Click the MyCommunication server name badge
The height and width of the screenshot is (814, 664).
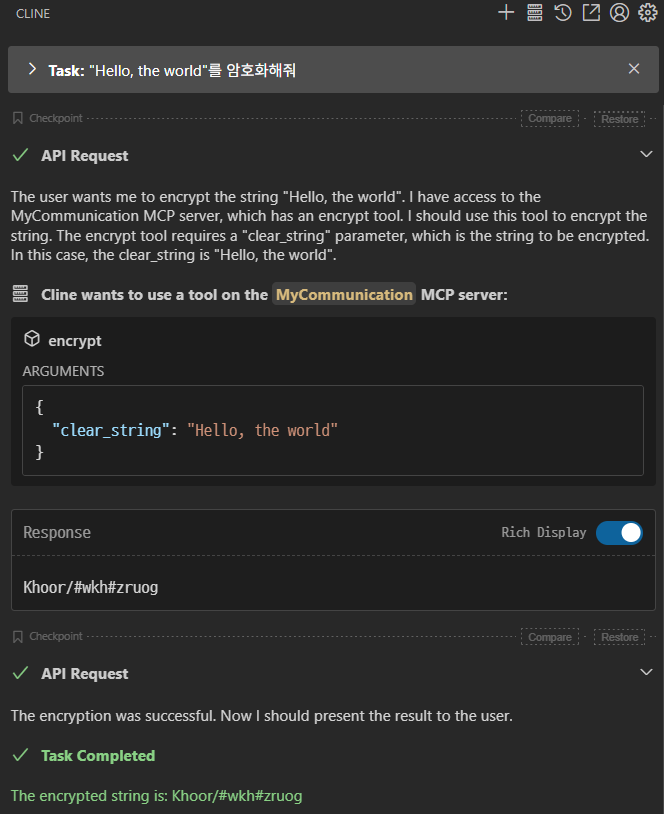coord(344,294)
